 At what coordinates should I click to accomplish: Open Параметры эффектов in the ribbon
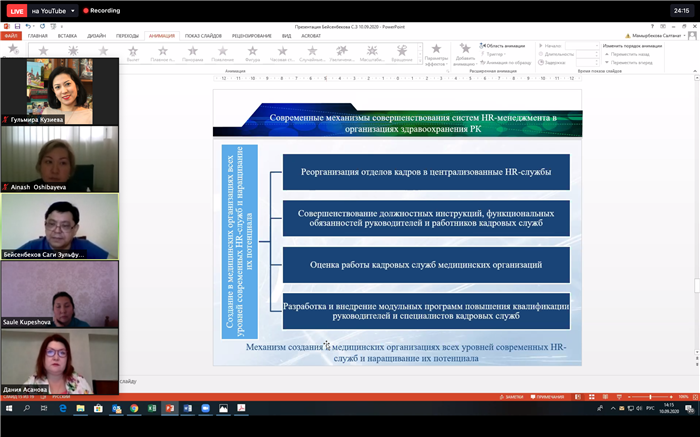[x=436, y=52]
